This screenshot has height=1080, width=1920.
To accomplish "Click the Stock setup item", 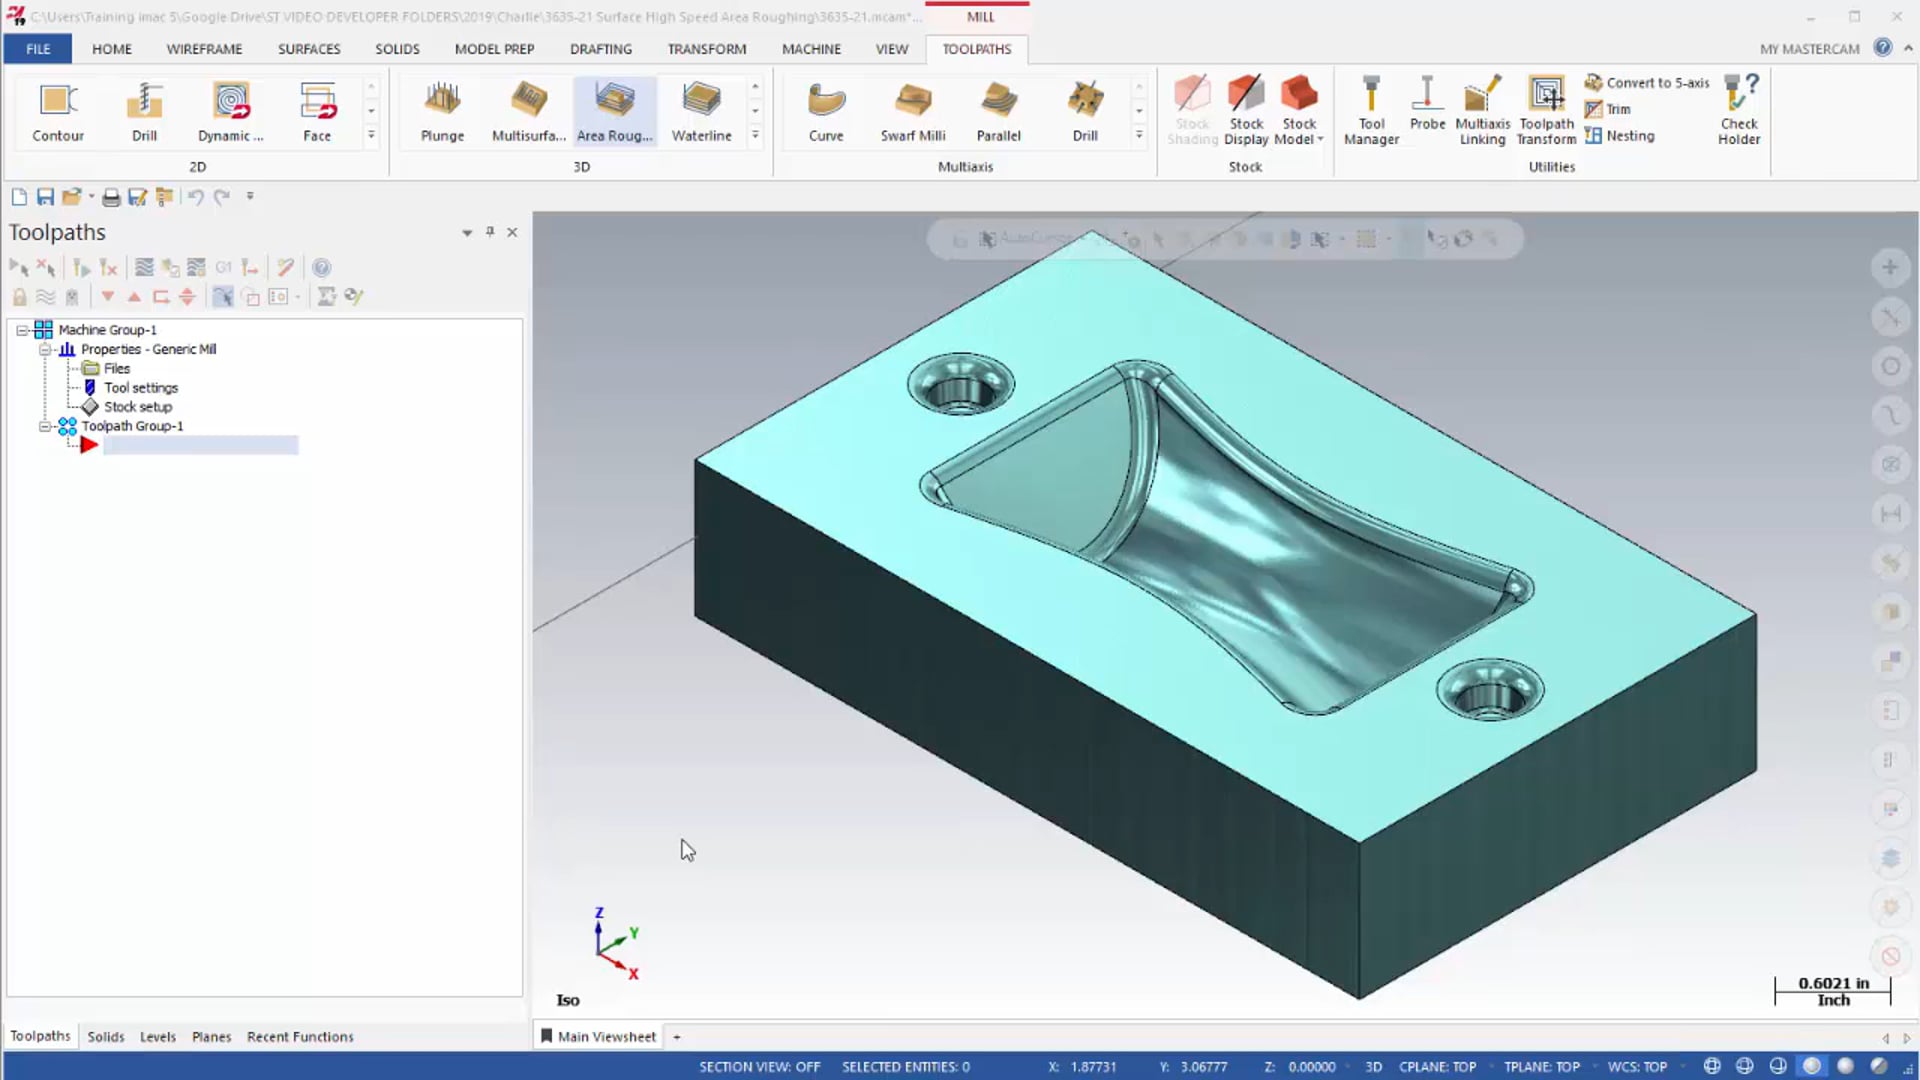I will coord(138,406).
